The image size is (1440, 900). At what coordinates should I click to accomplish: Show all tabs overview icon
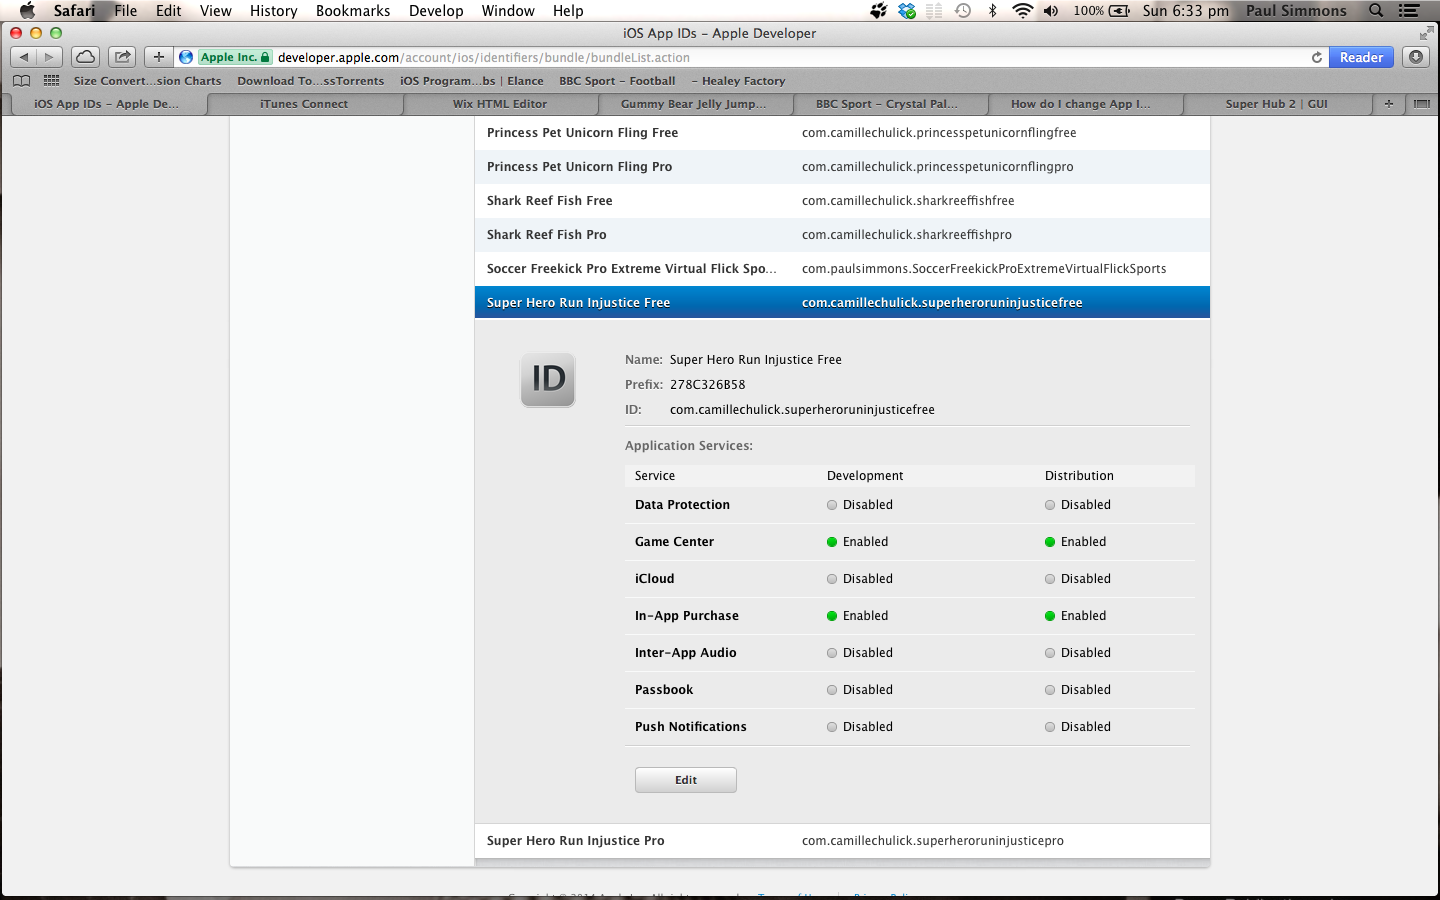click(x=1421, y=104)
